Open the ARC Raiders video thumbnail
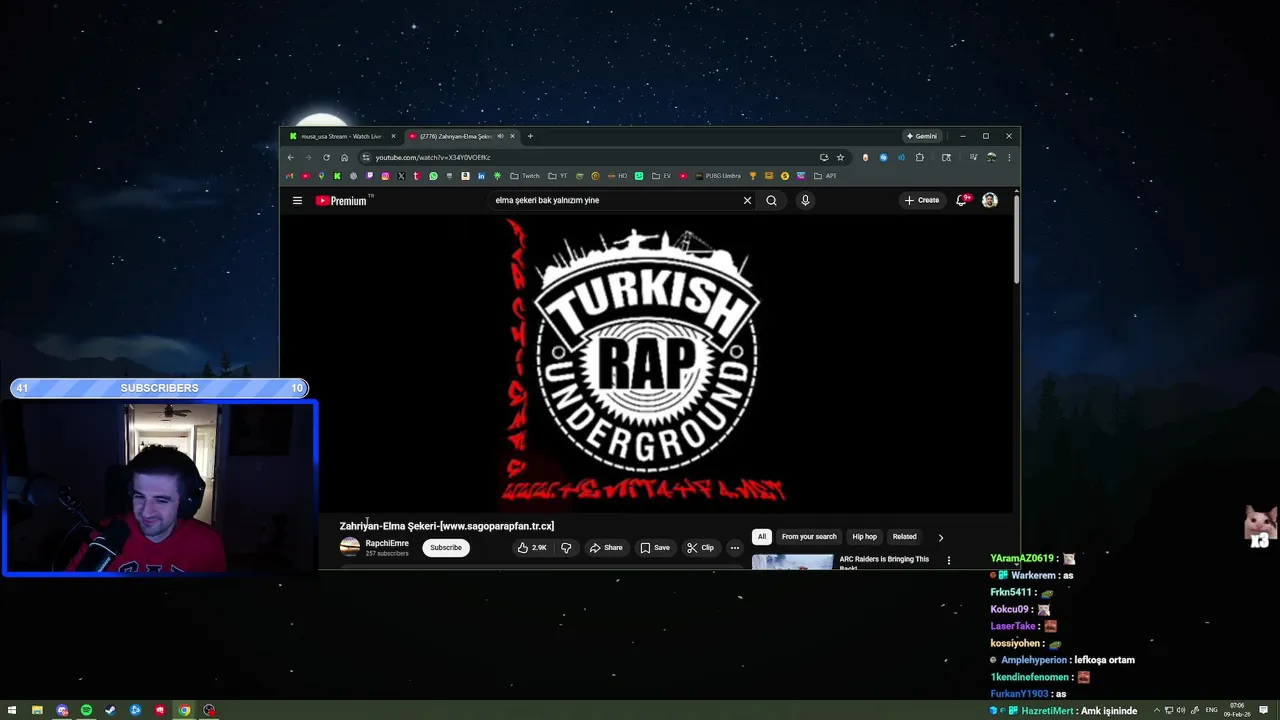The width and height of the screenshot is (1280, 720). point(792,562)
